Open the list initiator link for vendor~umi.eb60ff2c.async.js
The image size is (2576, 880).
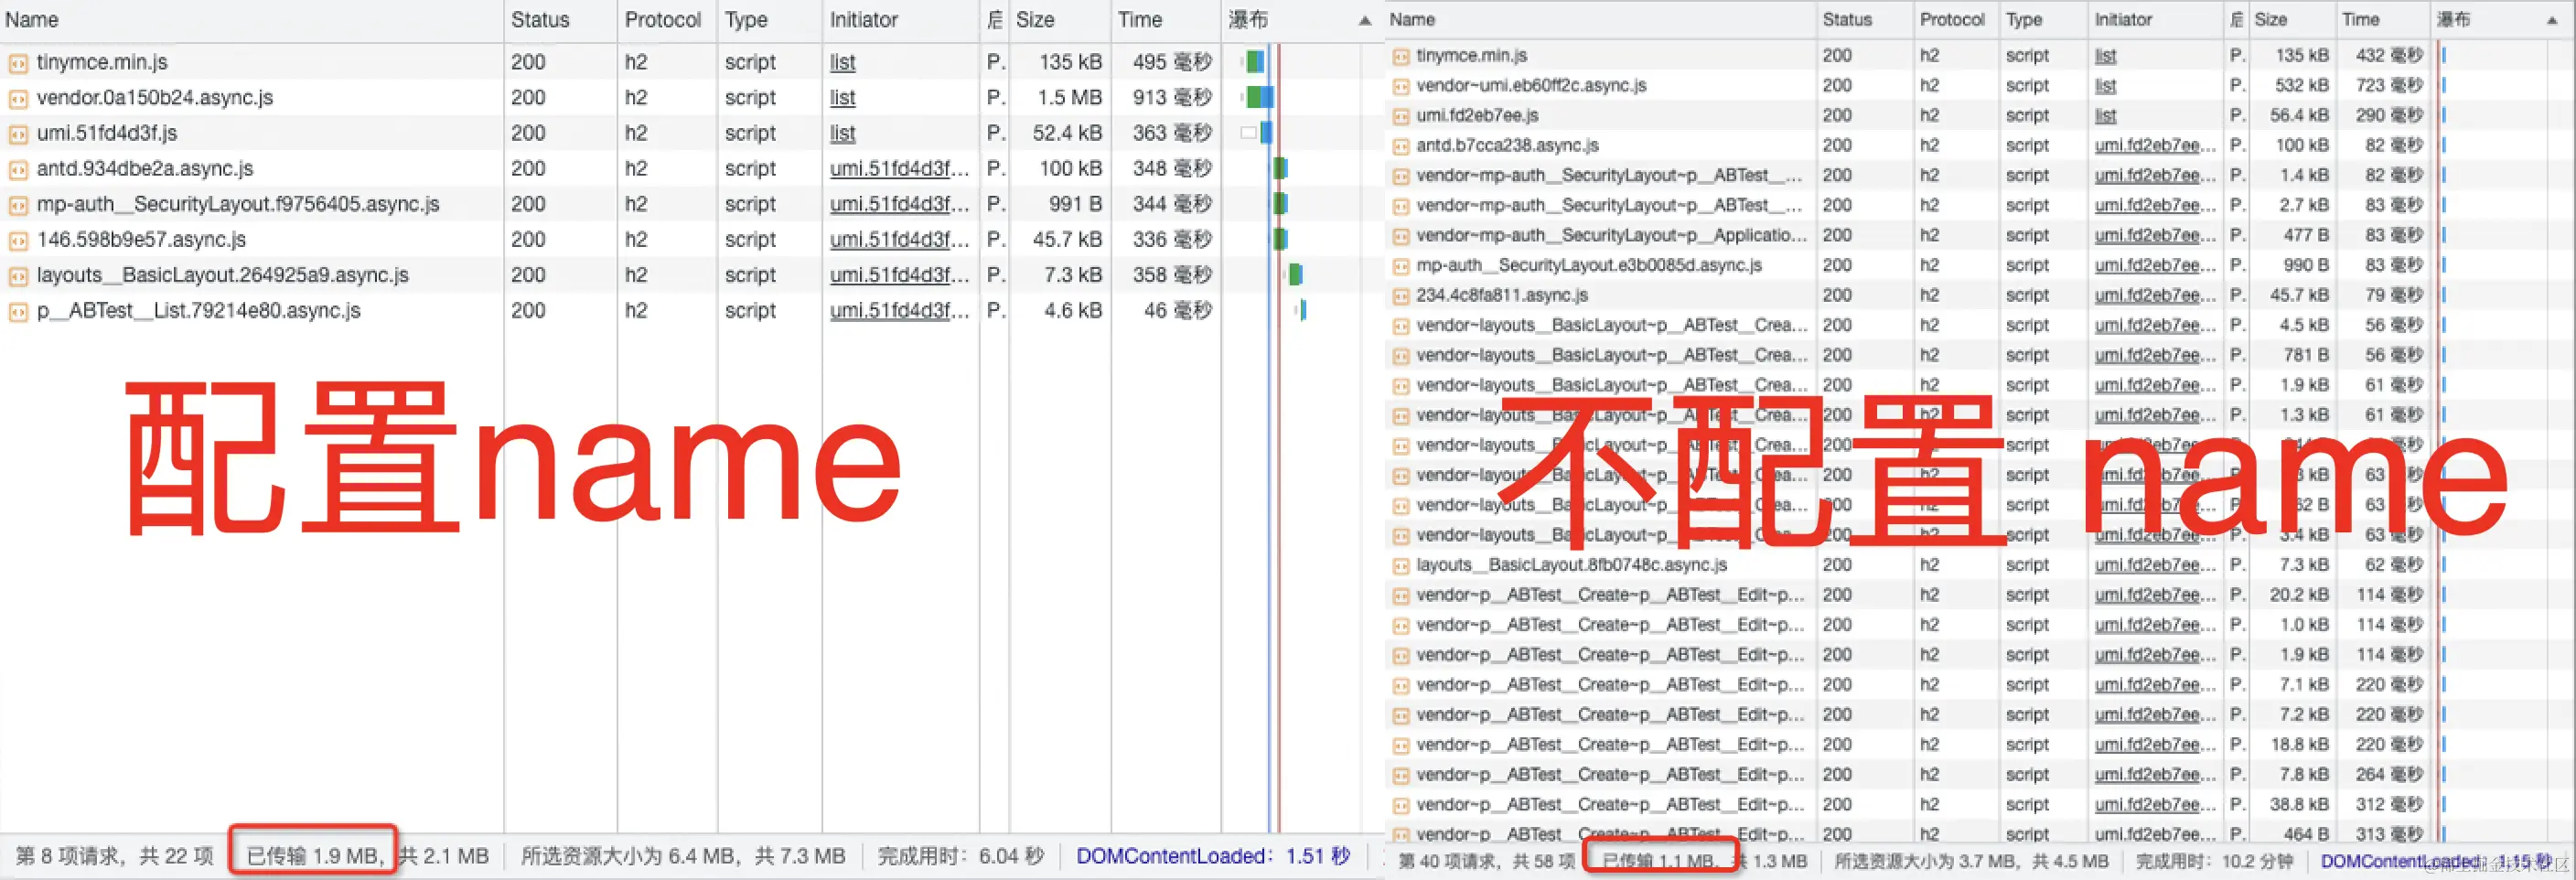coord(2105,85)
